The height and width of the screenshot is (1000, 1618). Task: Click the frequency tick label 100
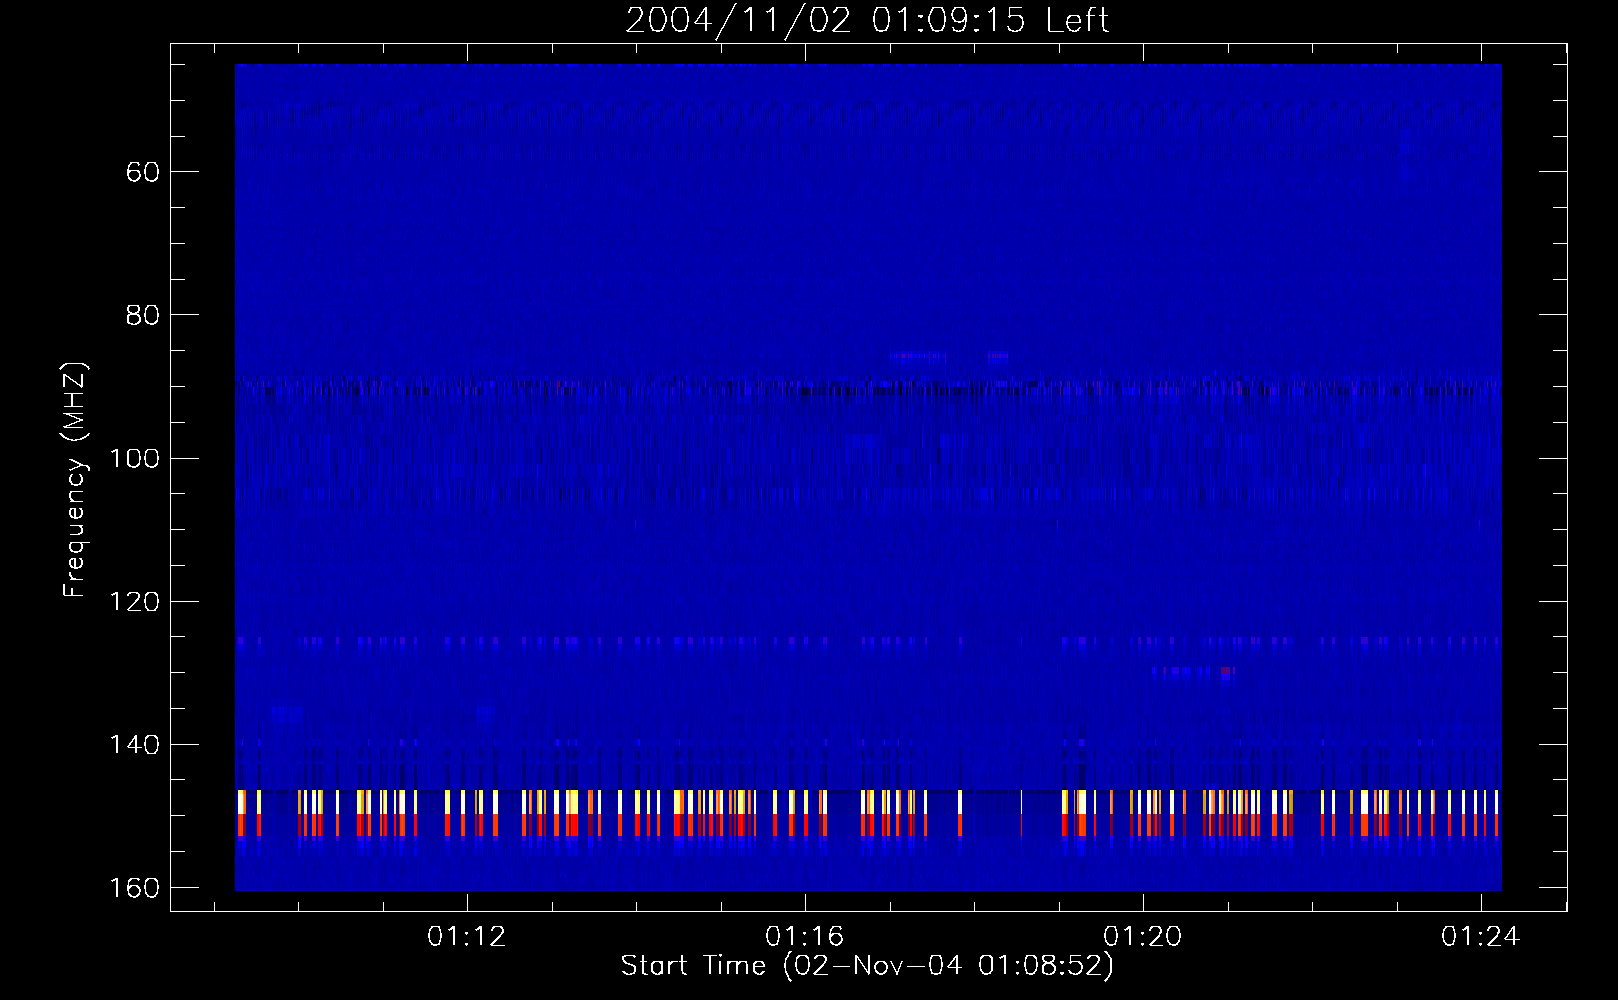point(135,458)
